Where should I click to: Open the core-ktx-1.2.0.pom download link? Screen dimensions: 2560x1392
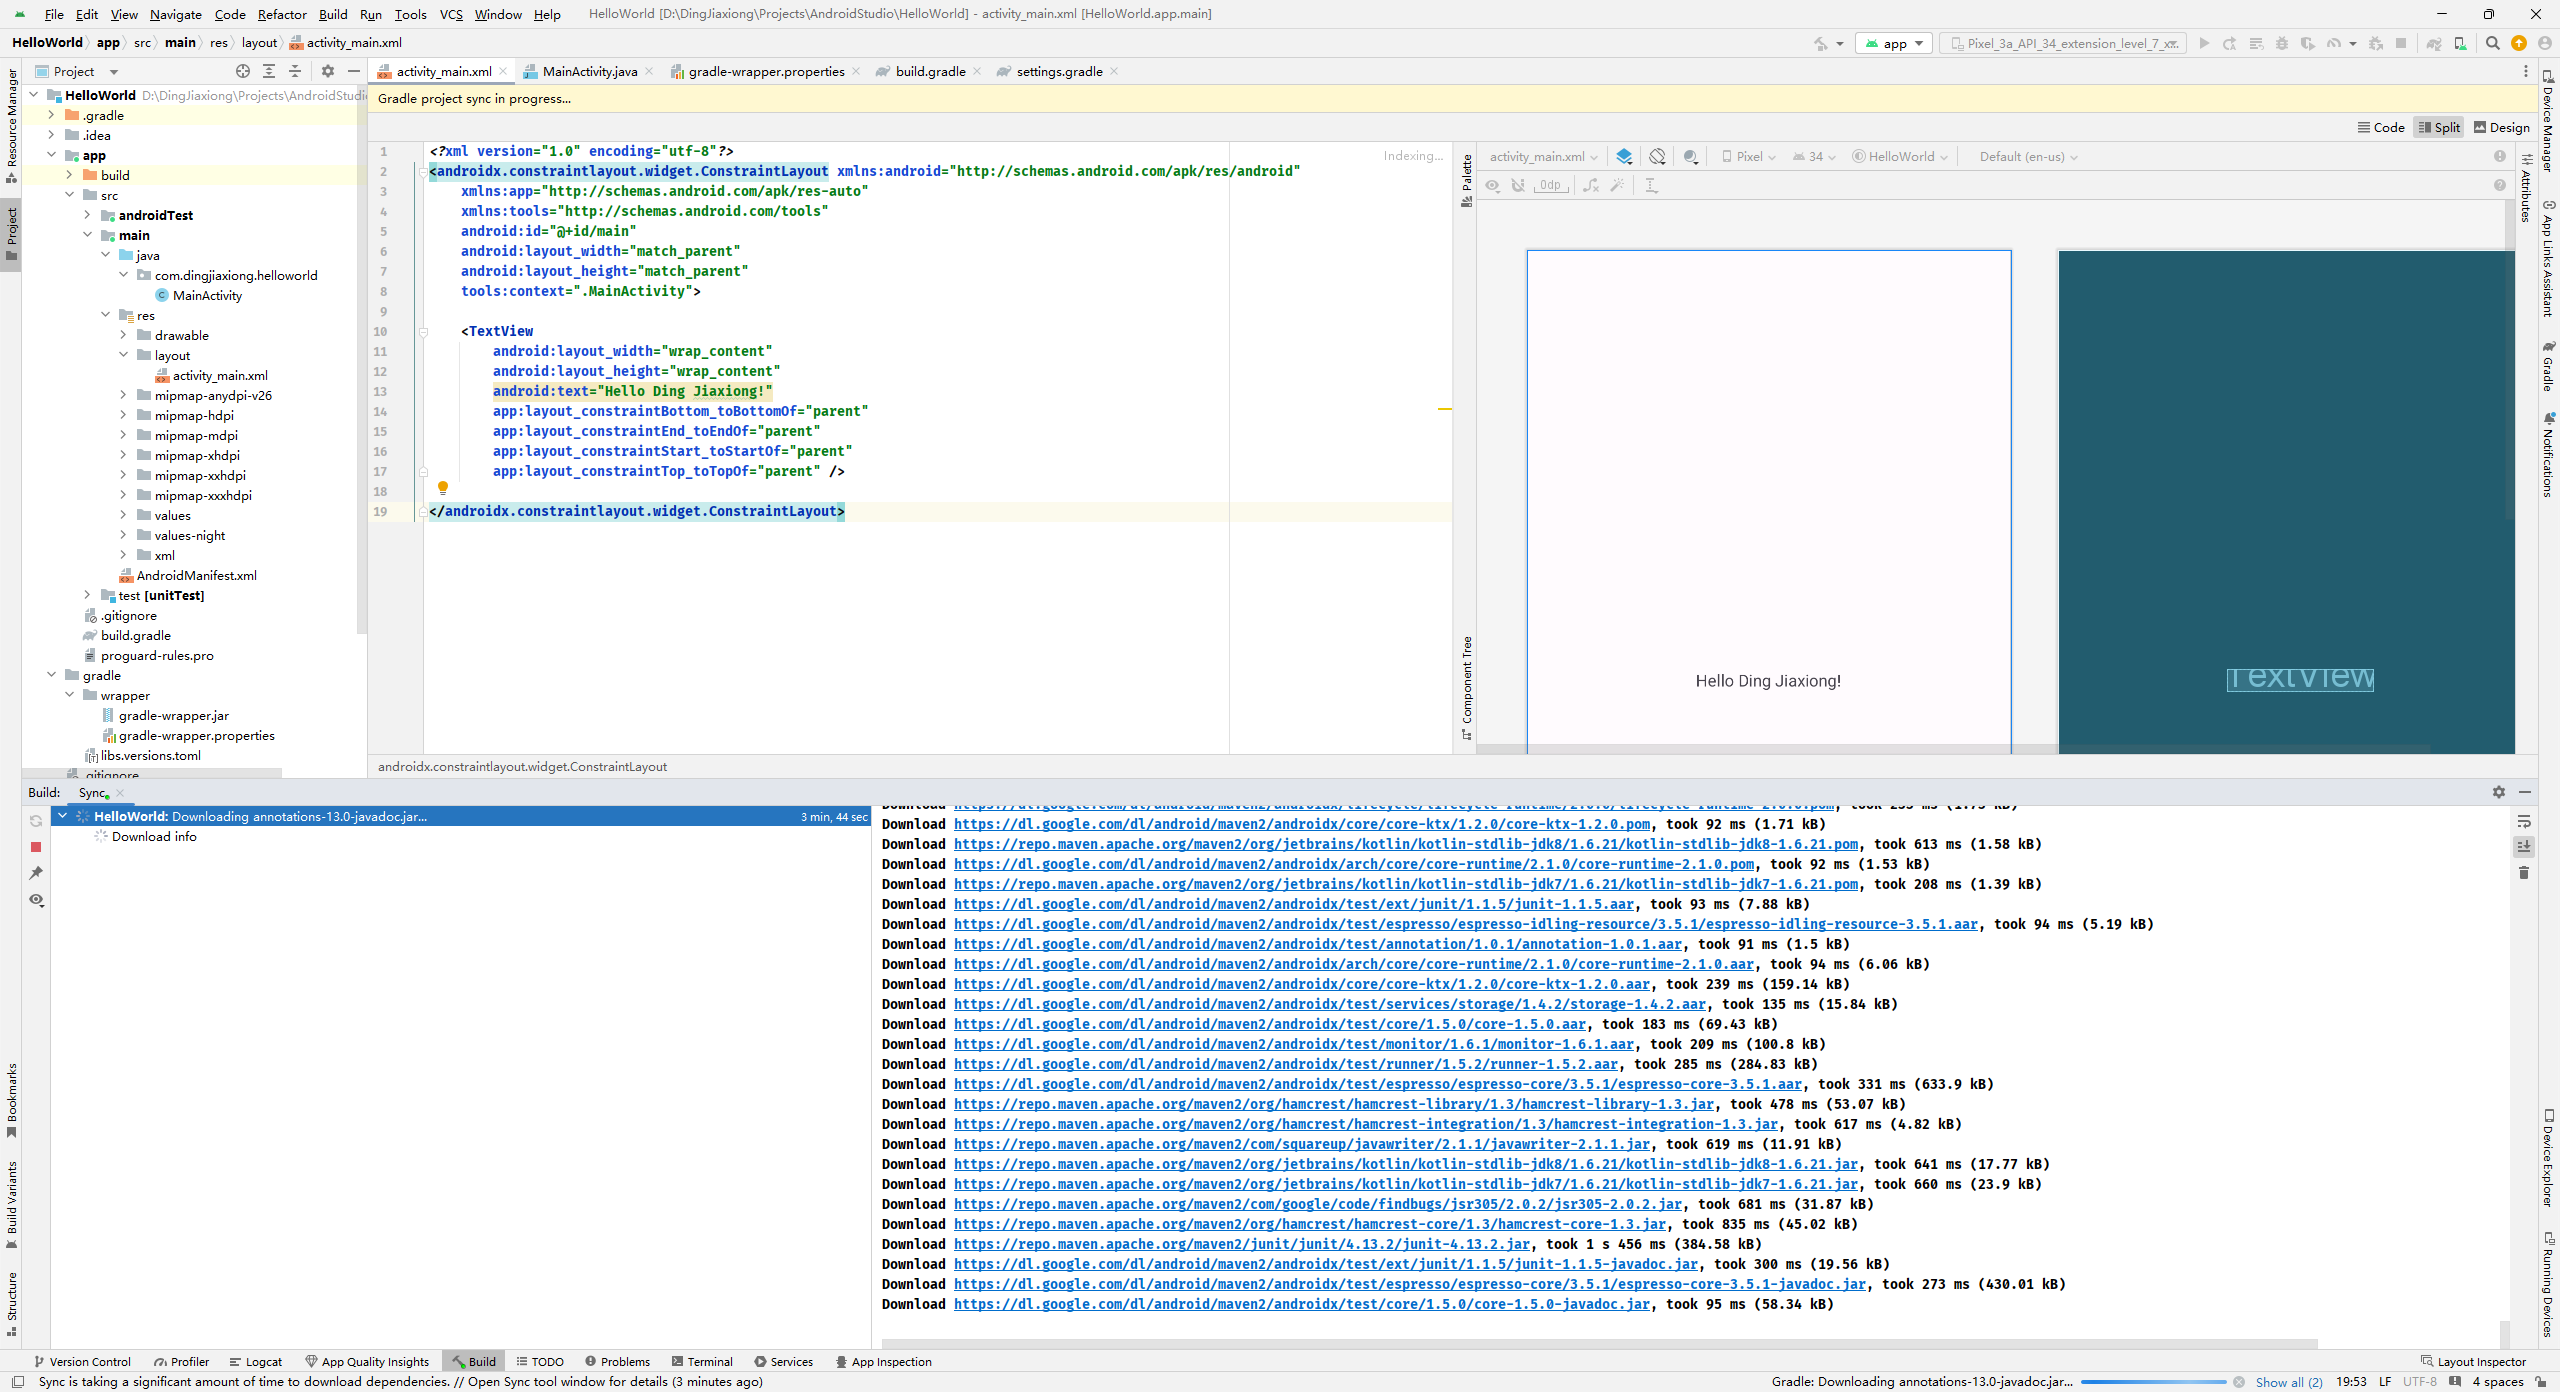pyautogui.click(x=1302, y=824)
